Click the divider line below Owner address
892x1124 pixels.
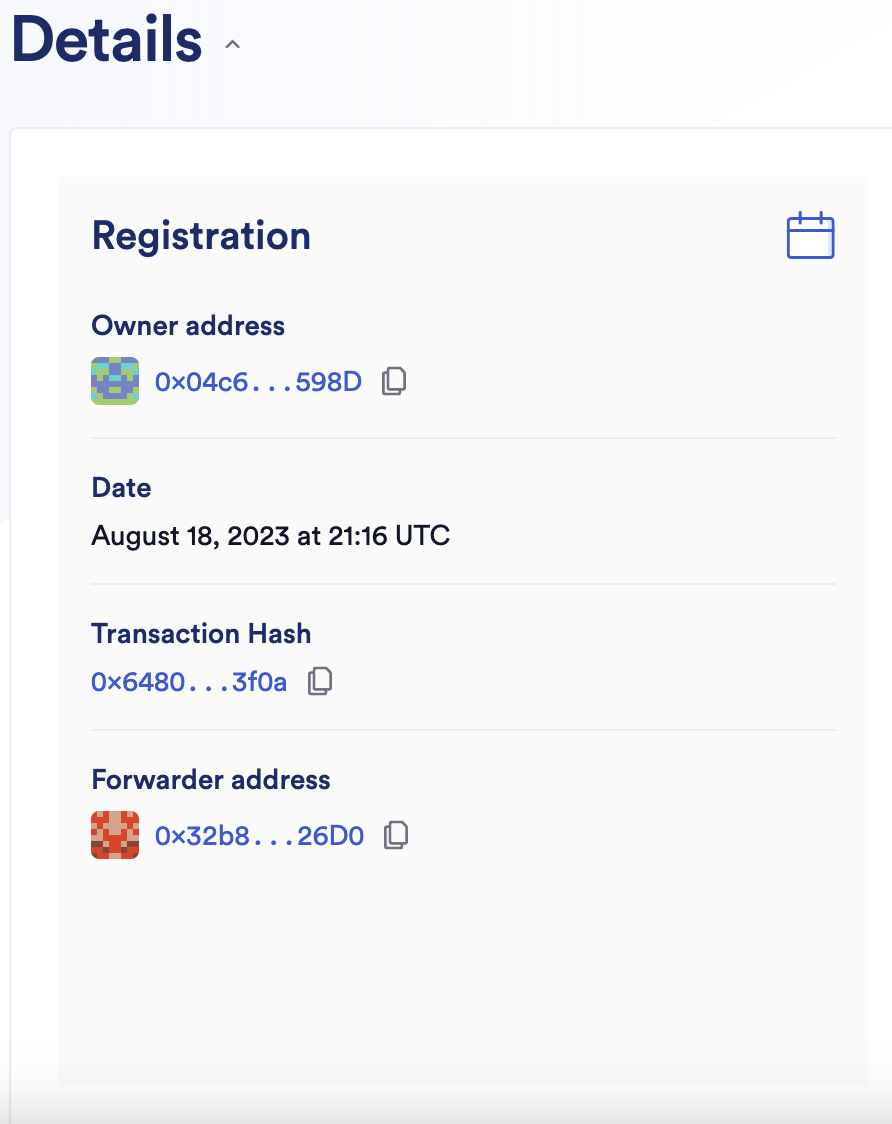click(463, 438)
